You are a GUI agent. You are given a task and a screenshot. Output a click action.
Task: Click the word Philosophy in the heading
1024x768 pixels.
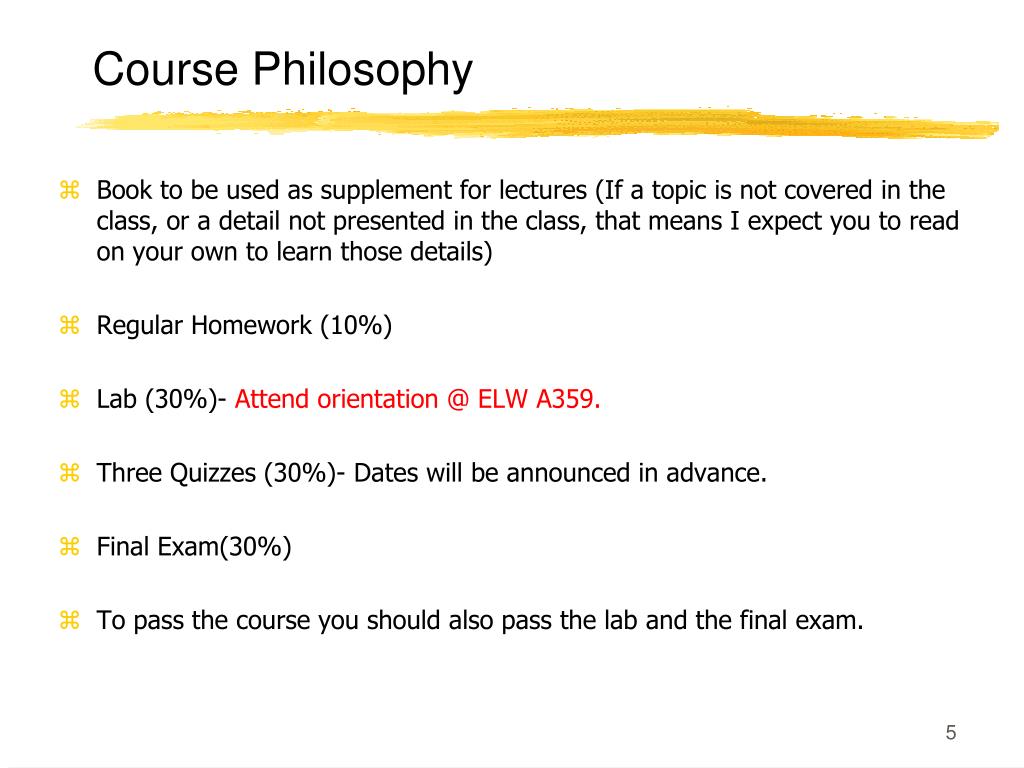[x=362, y=70]
